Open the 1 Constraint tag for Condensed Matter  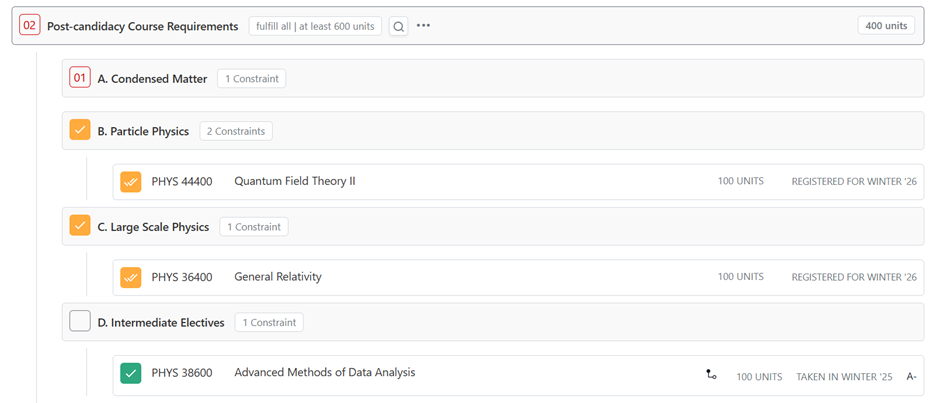click(251, 79)
